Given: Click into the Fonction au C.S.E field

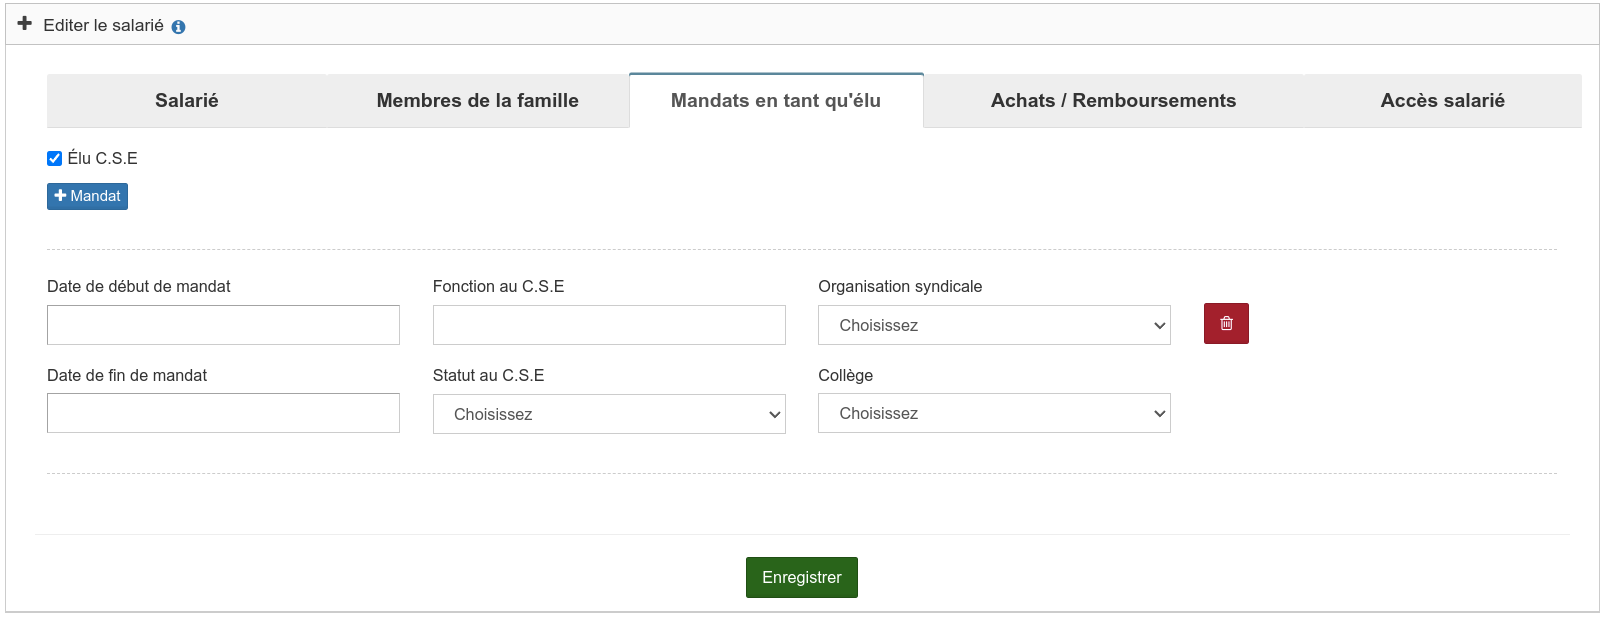Looking at the screenshot, I should click(x=609, y=325).
